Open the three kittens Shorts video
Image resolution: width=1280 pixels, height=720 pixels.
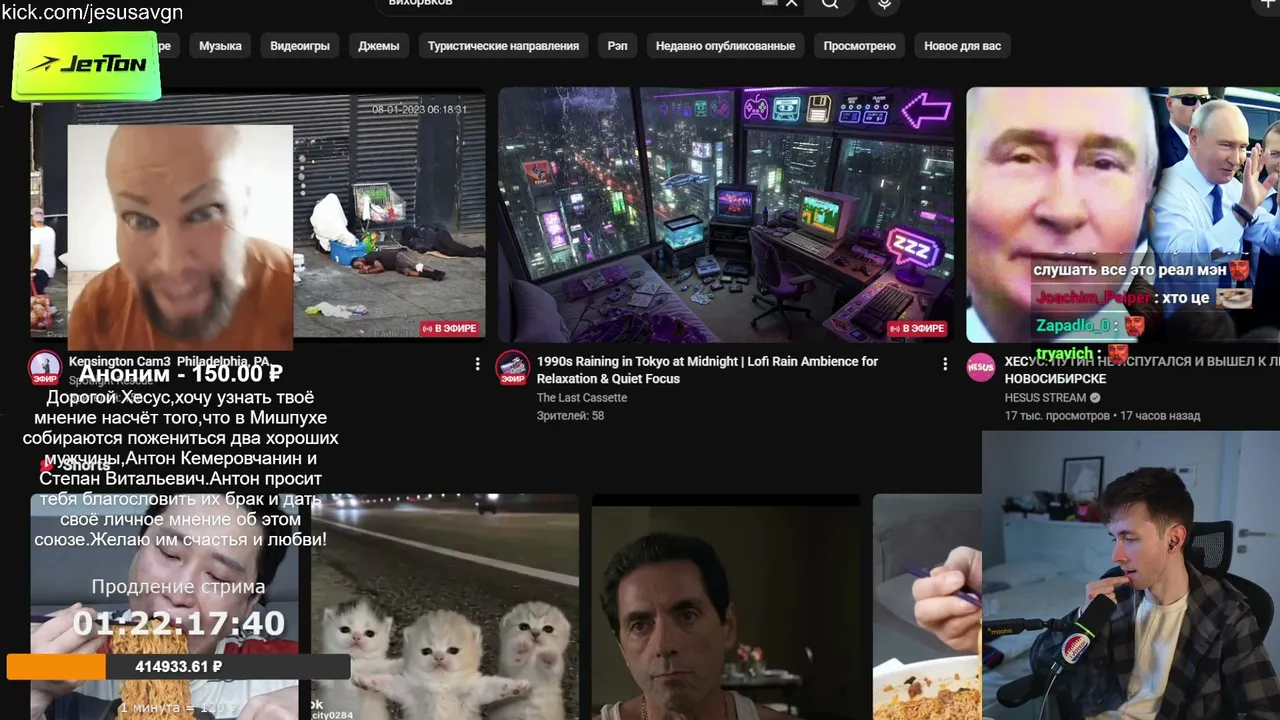pyautogui.click(x=445, y=607)
